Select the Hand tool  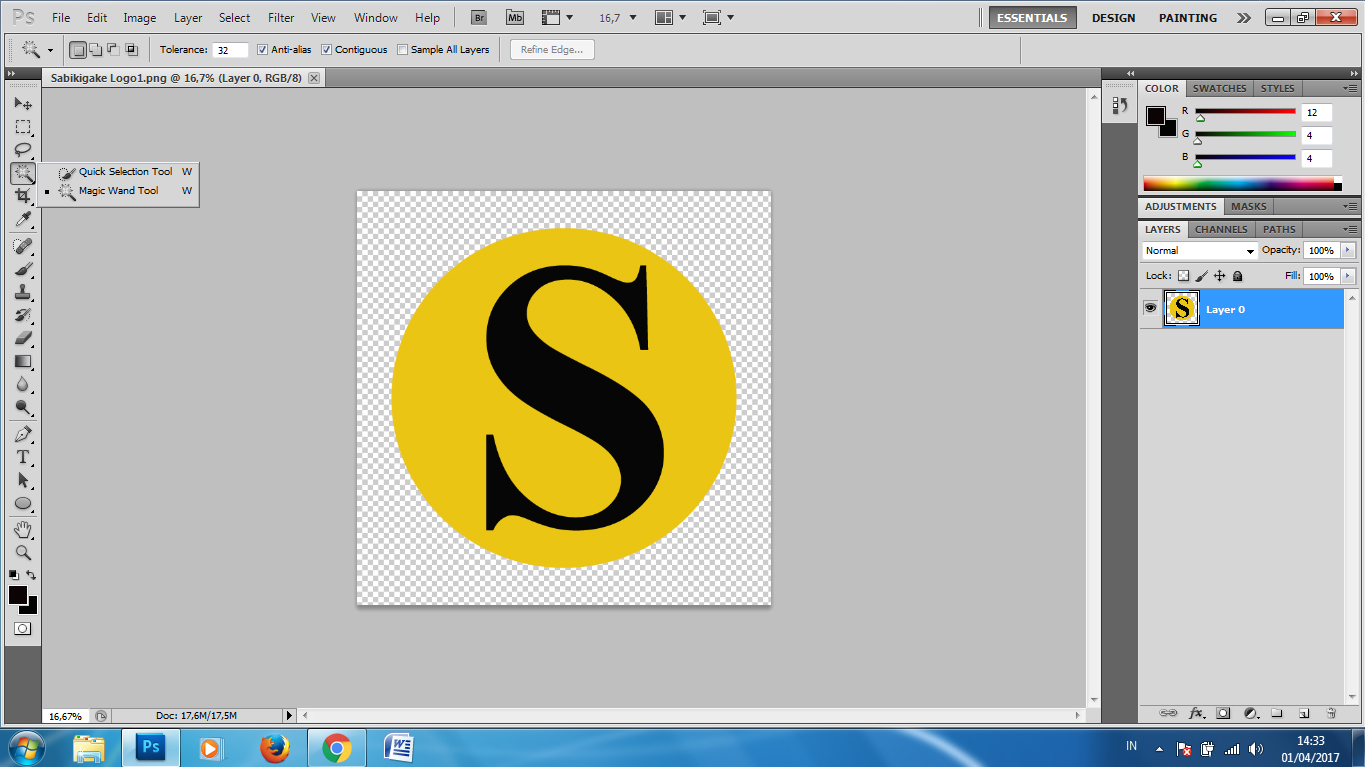[23, 528]
